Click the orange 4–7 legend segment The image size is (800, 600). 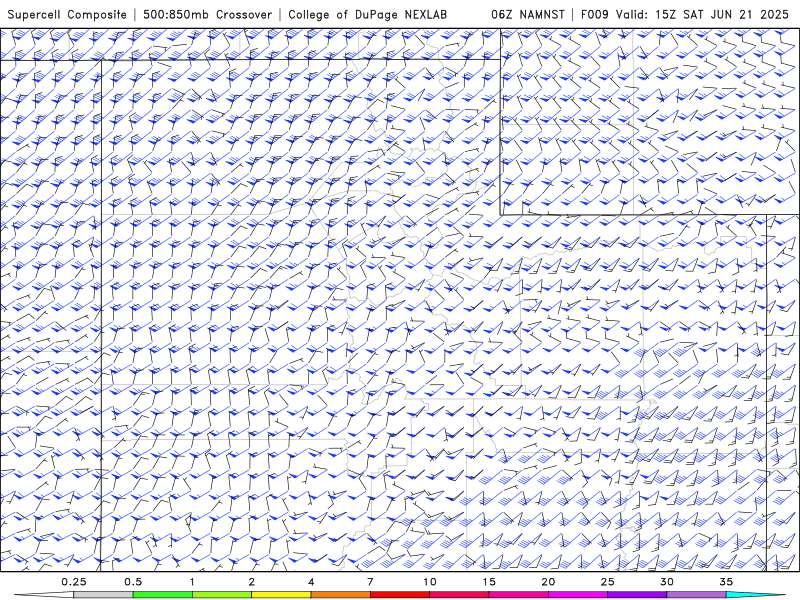[340, 595]
